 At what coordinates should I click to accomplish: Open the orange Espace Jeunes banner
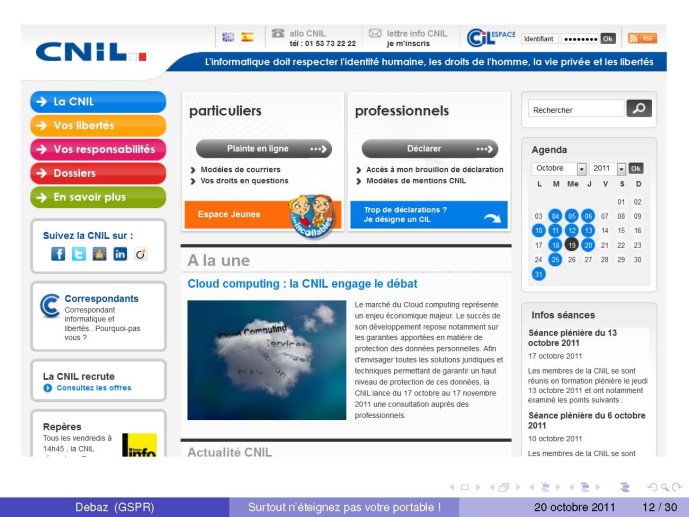[263, 214]
